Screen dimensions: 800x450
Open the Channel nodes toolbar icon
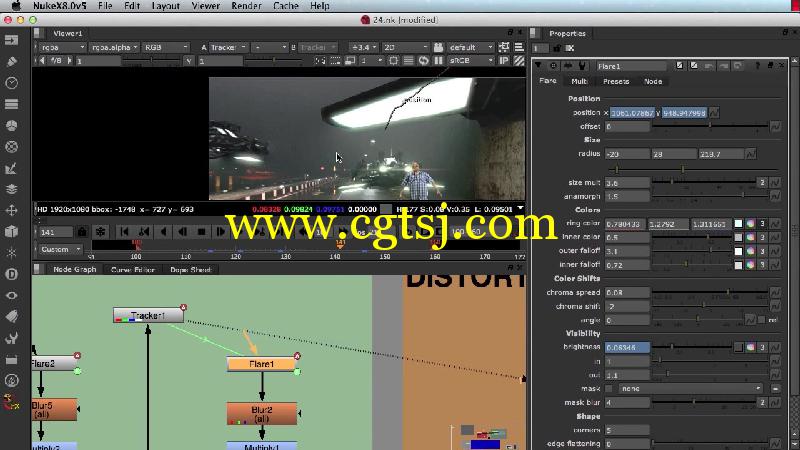(x=11, y=104)
